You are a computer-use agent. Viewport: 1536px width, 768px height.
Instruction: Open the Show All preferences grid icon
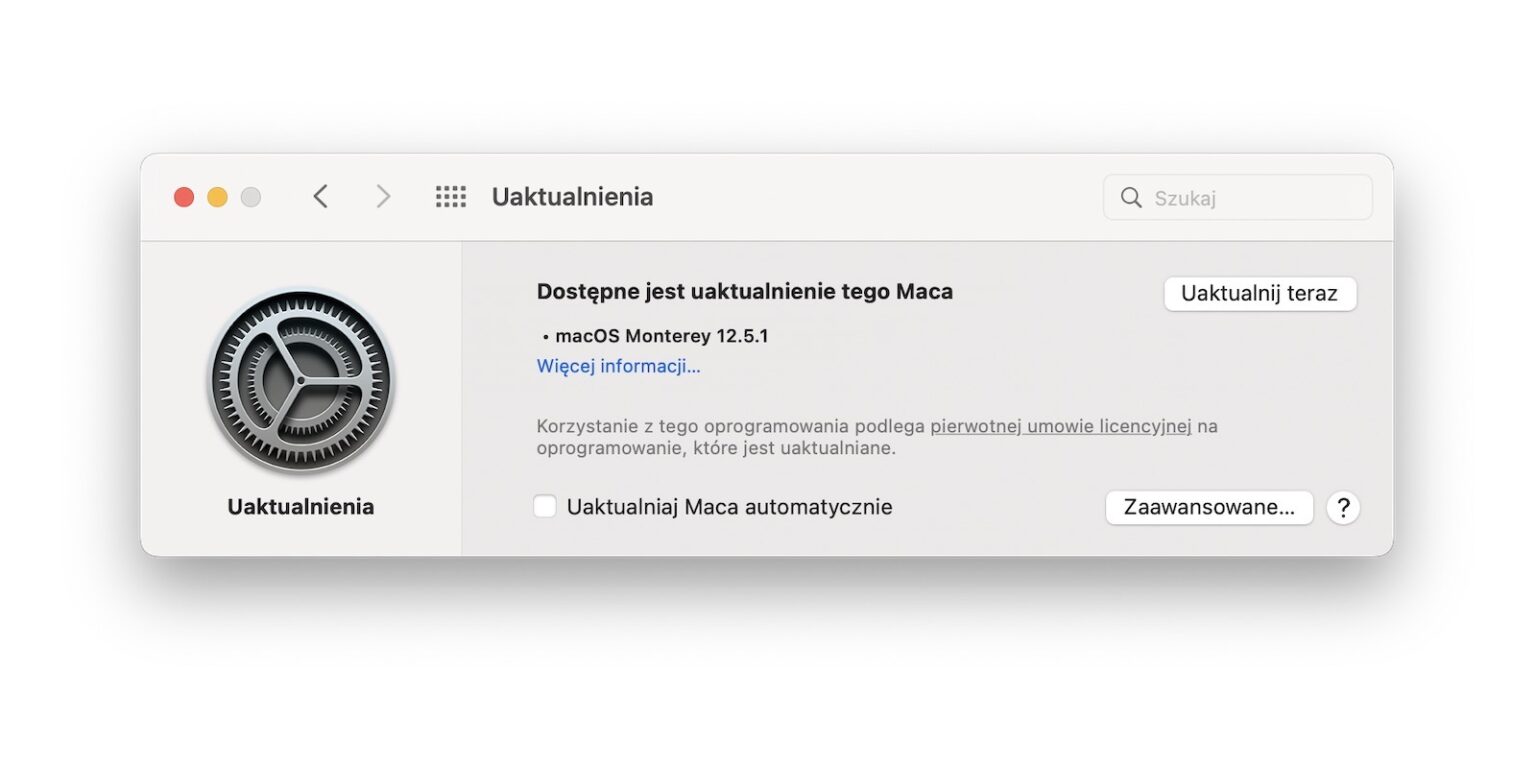[x=450, y=196]
